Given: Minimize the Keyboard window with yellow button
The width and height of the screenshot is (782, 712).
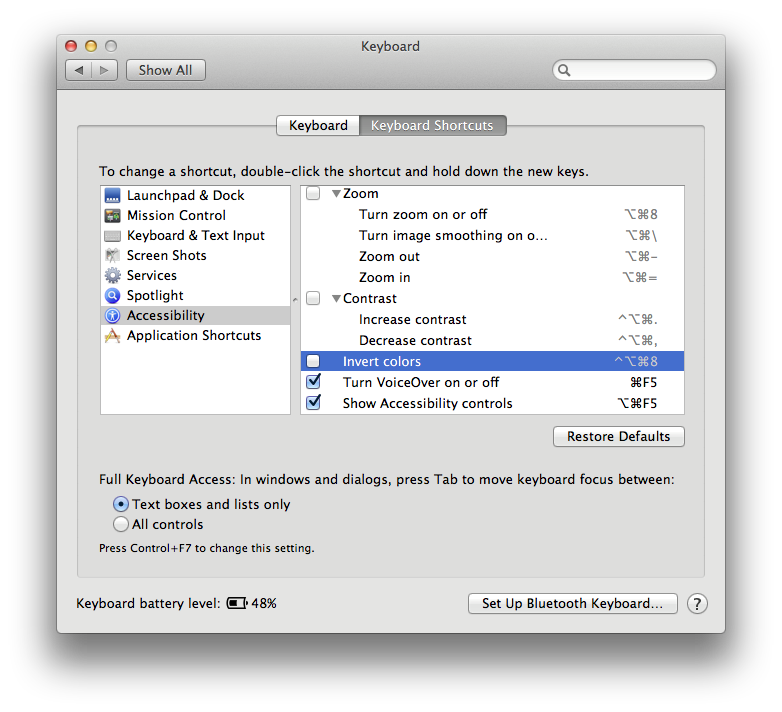Looking at the screenshot, I should [x=91, y=46].
